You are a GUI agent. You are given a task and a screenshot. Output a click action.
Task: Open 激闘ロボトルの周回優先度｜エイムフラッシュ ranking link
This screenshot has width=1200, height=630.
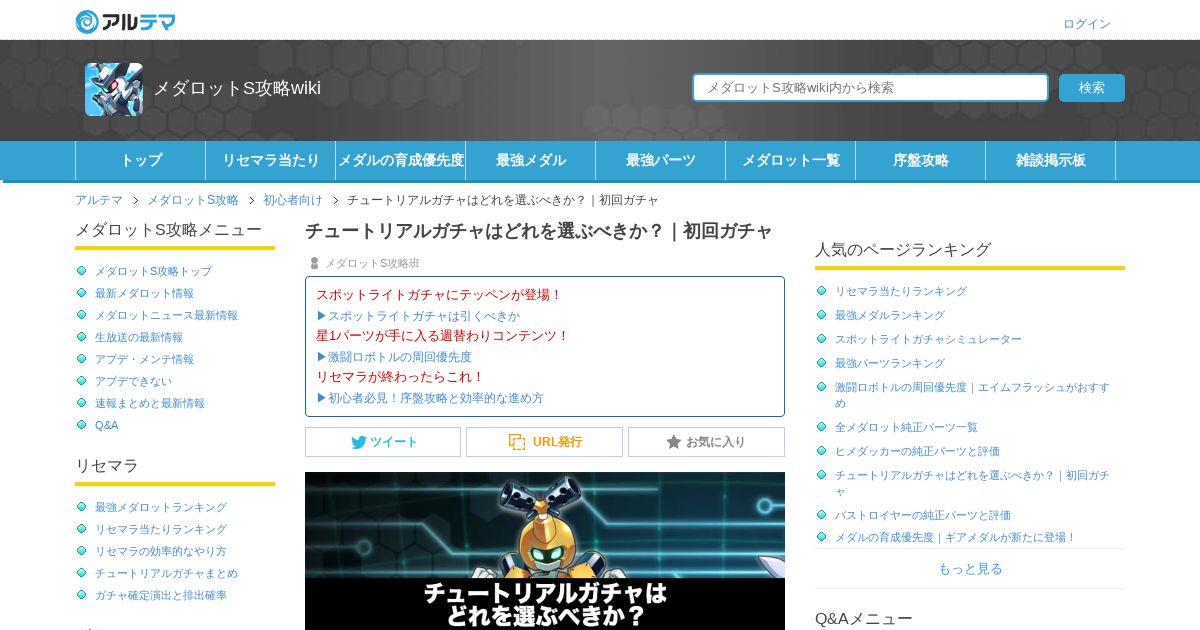tap(972, 395)
